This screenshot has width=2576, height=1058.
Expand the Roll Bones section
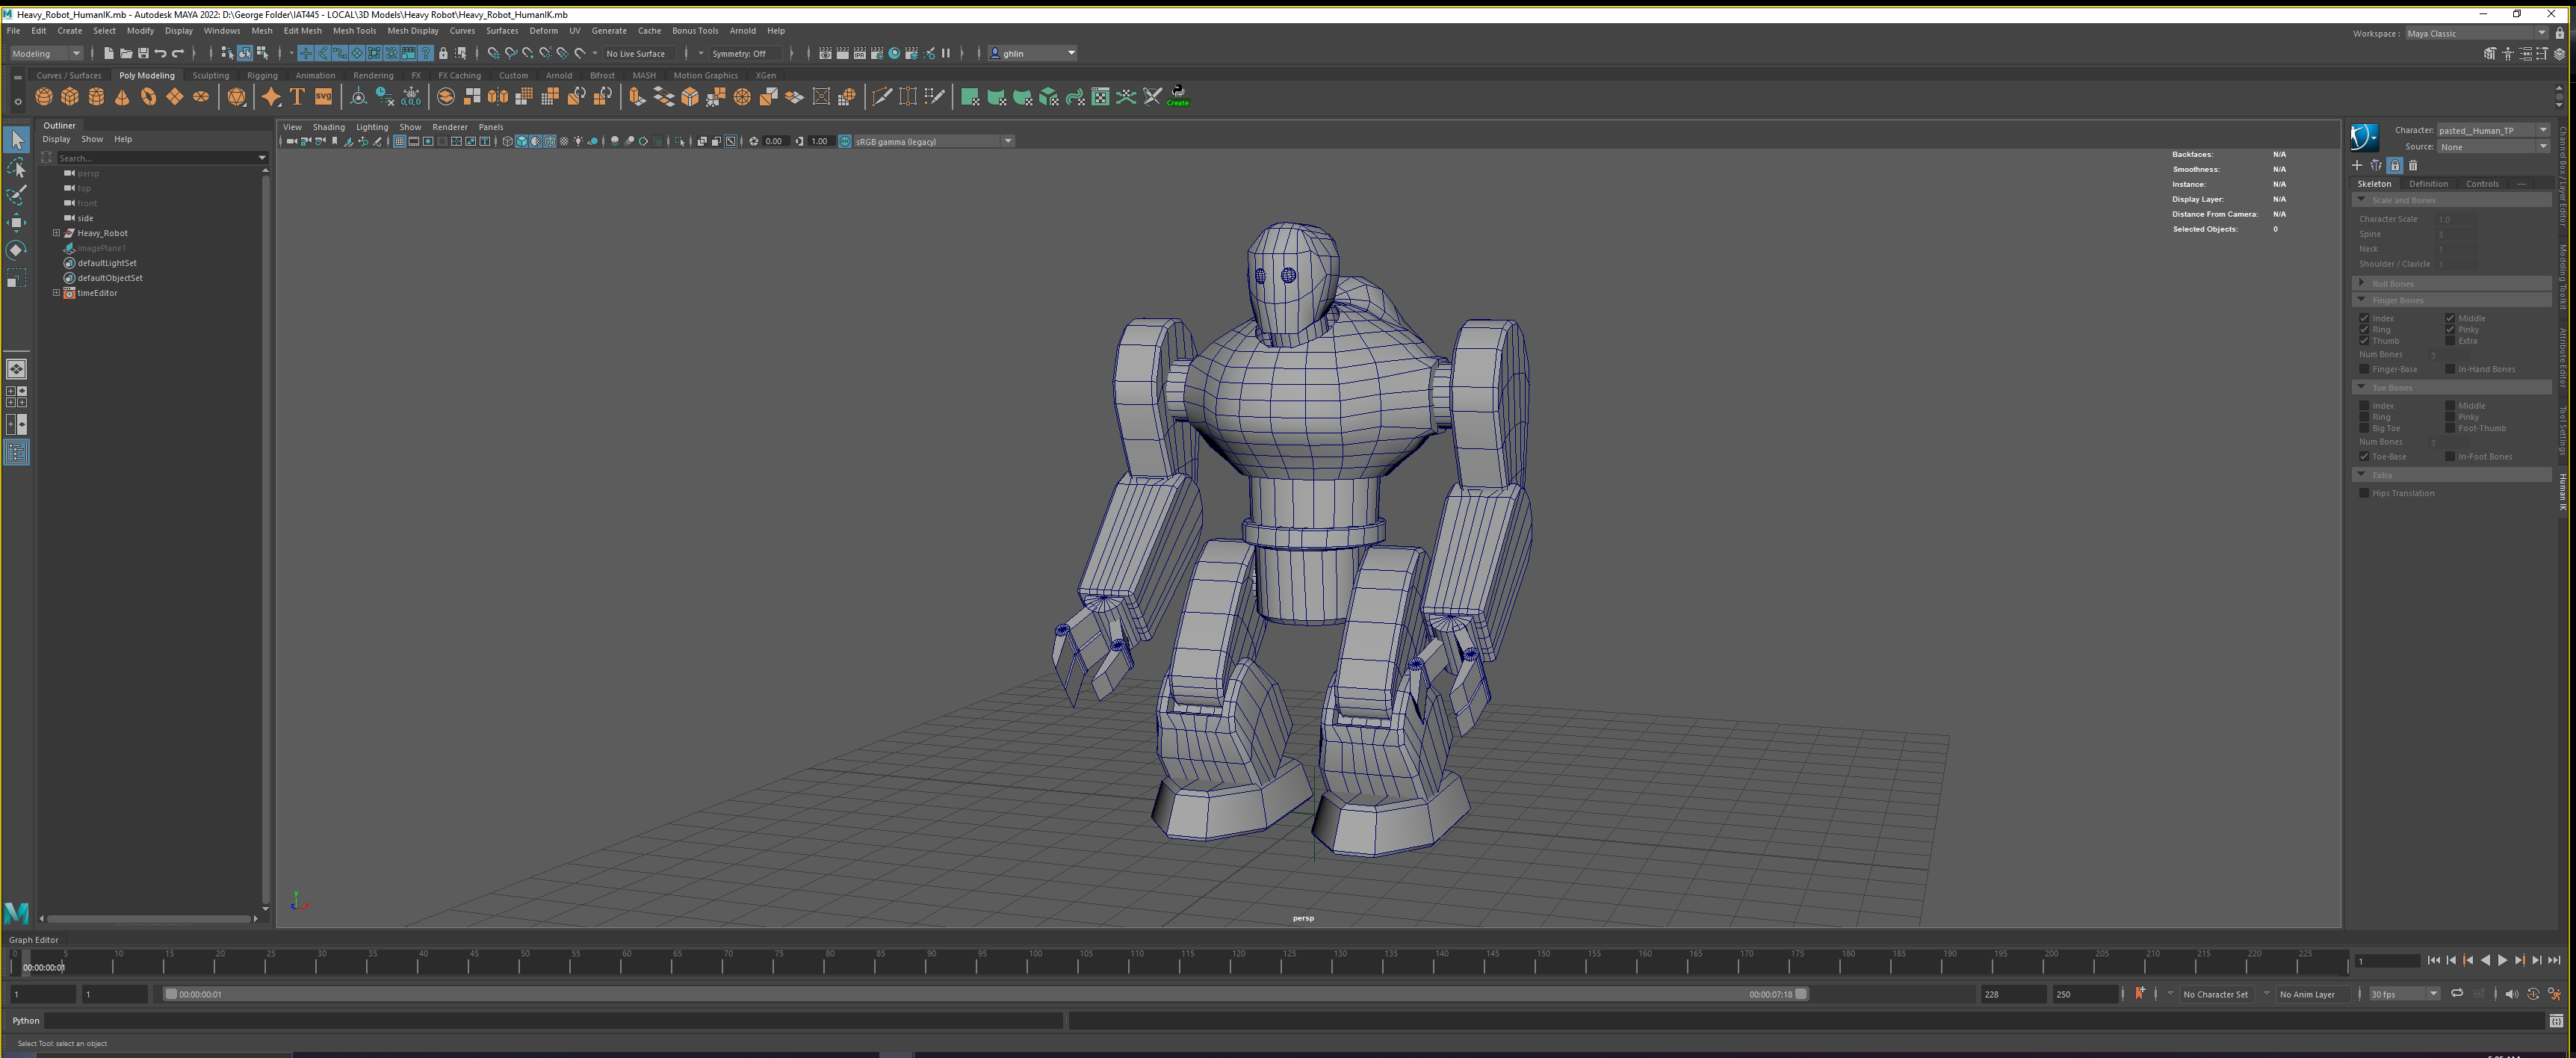(x=2362, y=283)
